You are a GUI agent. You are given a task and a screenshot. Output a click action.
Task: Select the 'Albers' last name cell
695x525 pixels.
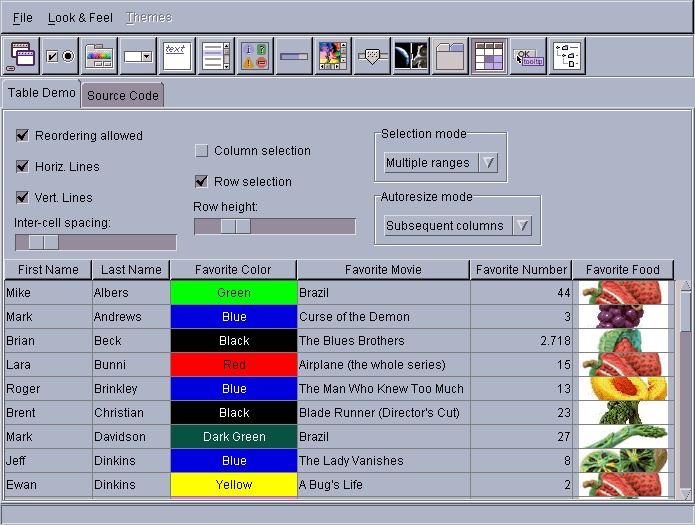(x=131, y=293)
